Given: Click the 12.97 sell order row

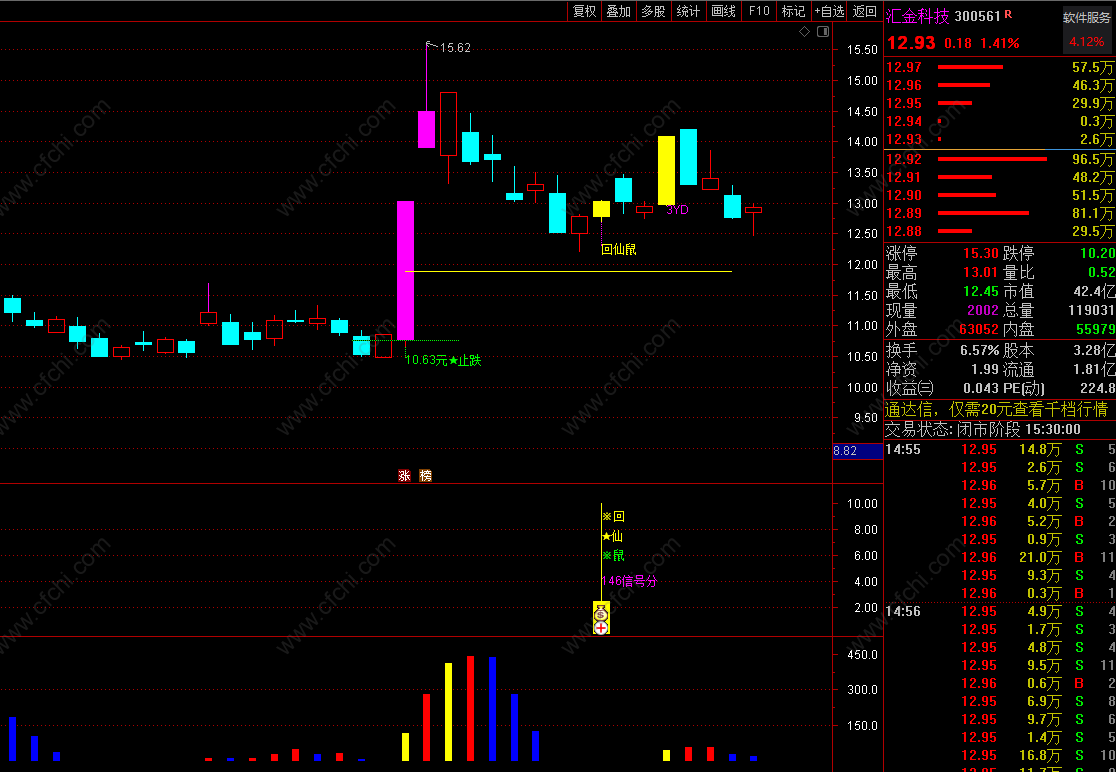Looking at the screenshot, I should (x=999, y=68).
